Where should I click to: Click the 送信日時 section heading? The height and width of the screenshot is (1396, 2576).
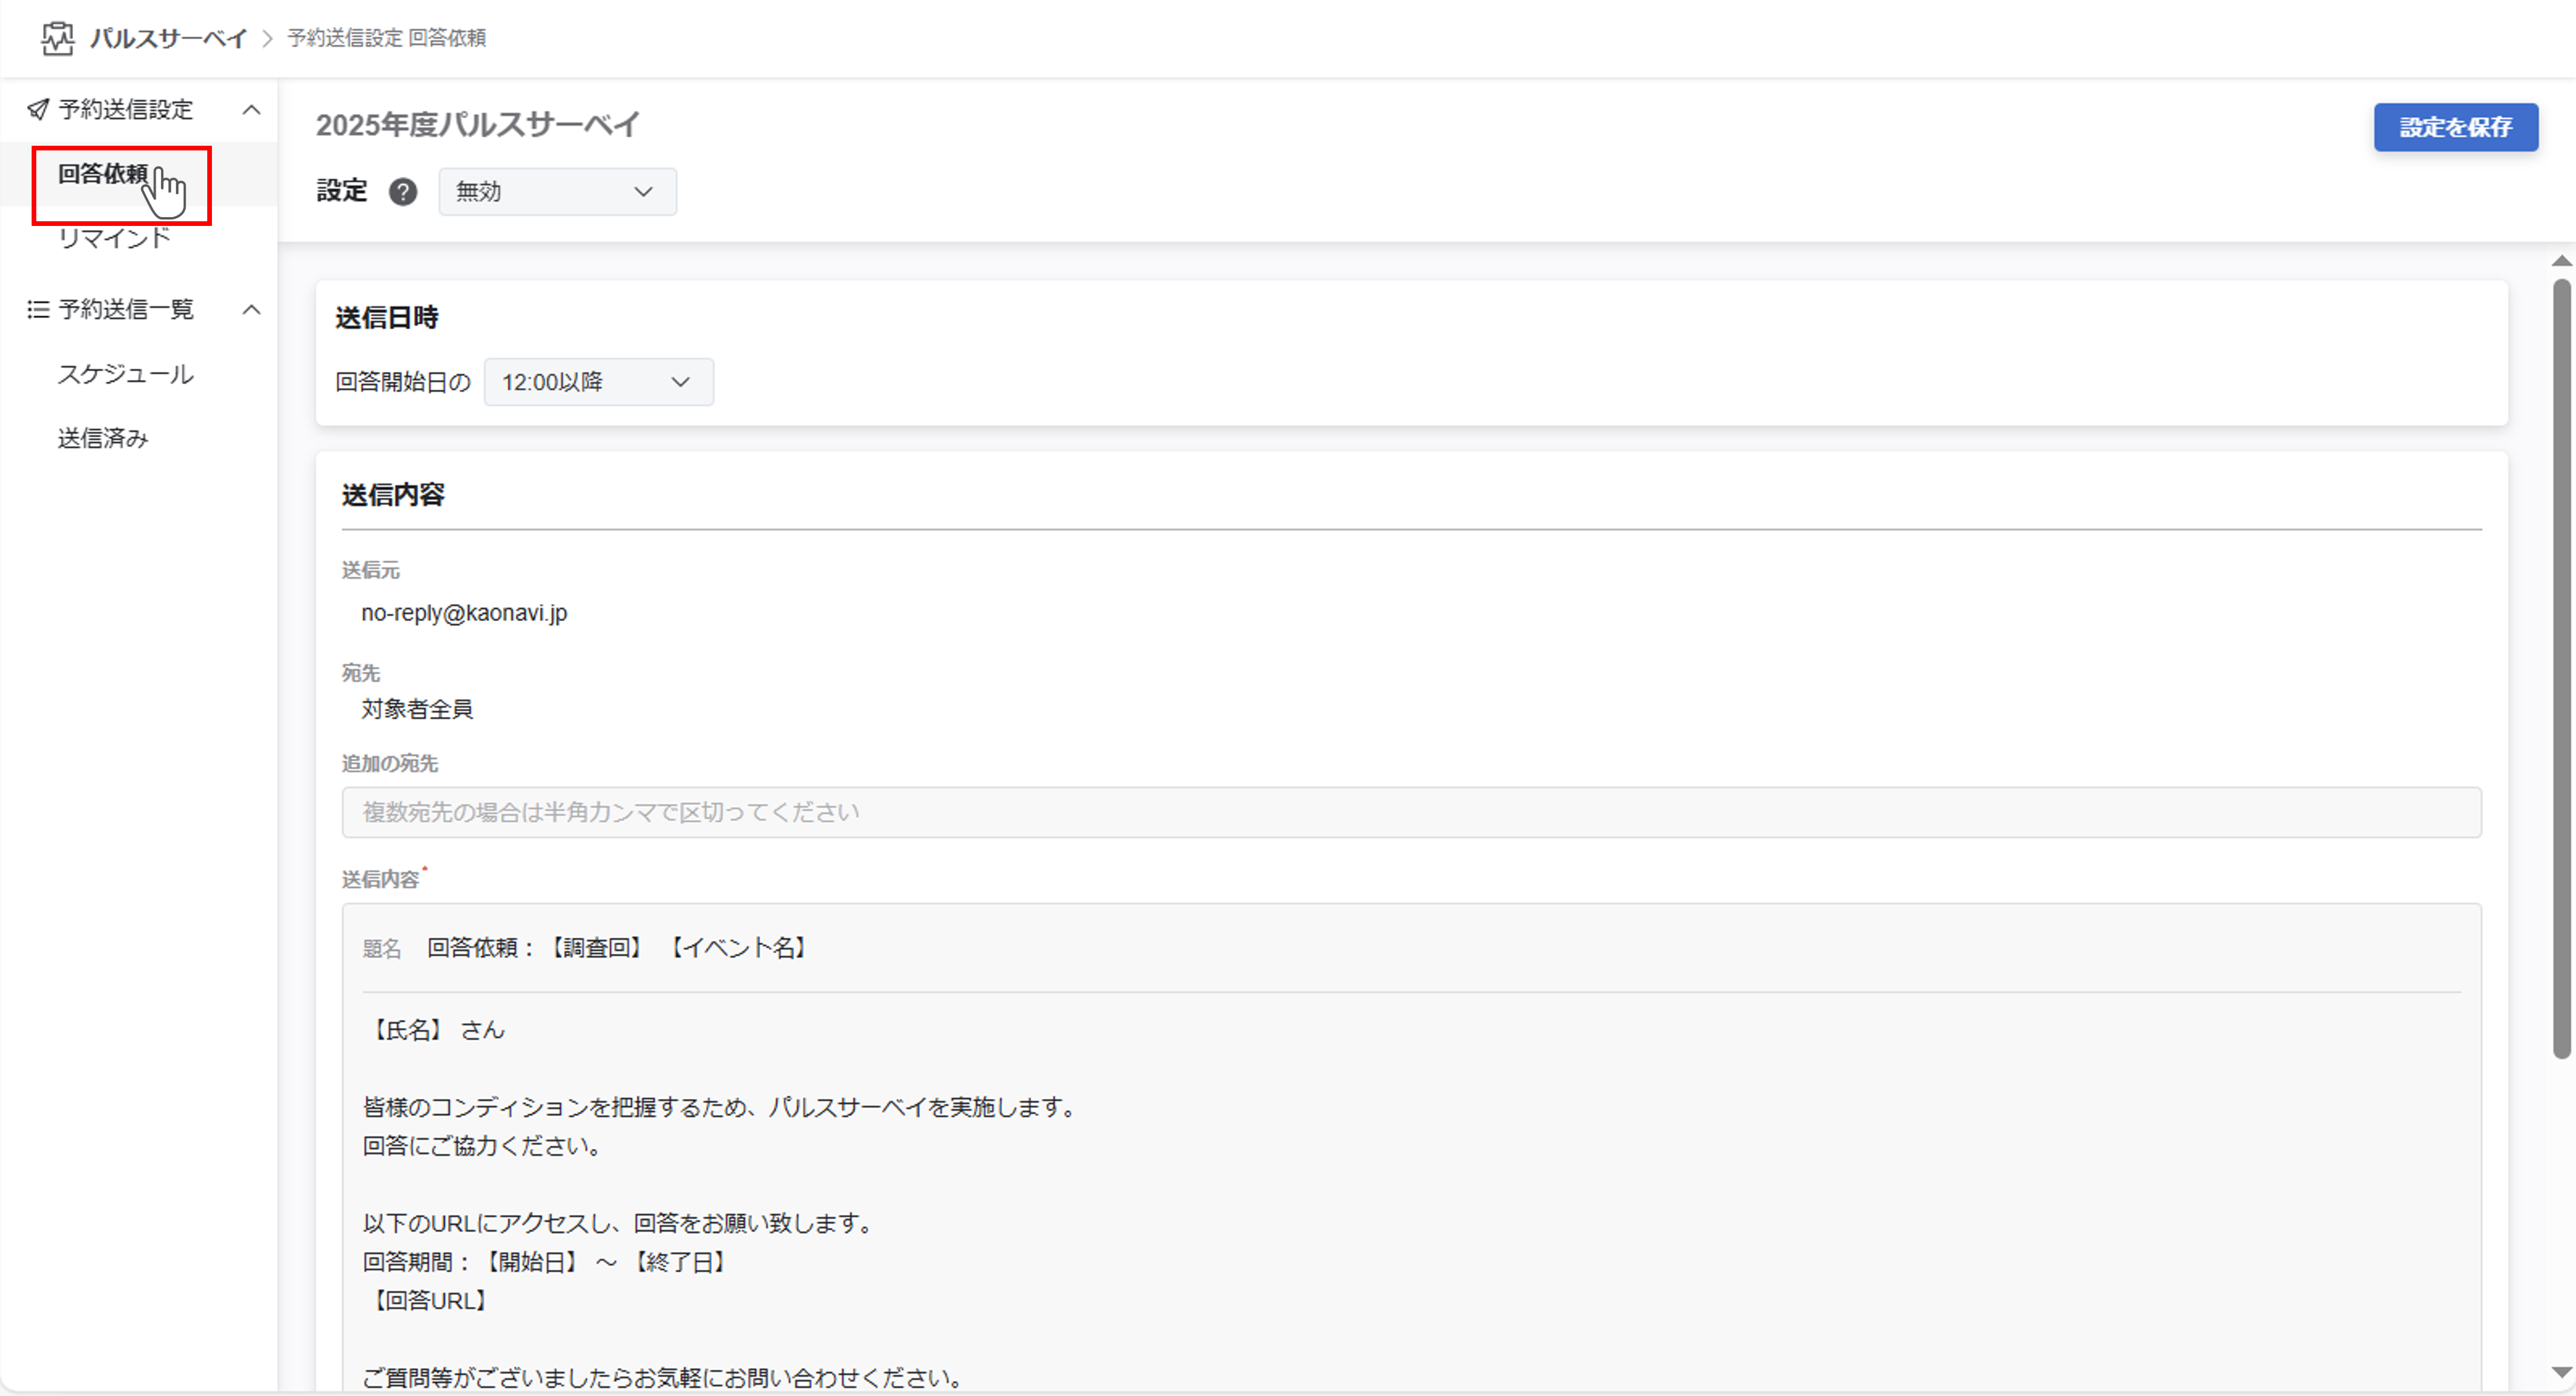[x=387, y=318]
